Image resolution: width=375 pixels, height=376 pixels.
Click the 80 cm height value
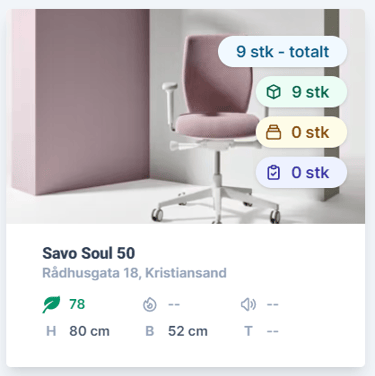[89, 331]
